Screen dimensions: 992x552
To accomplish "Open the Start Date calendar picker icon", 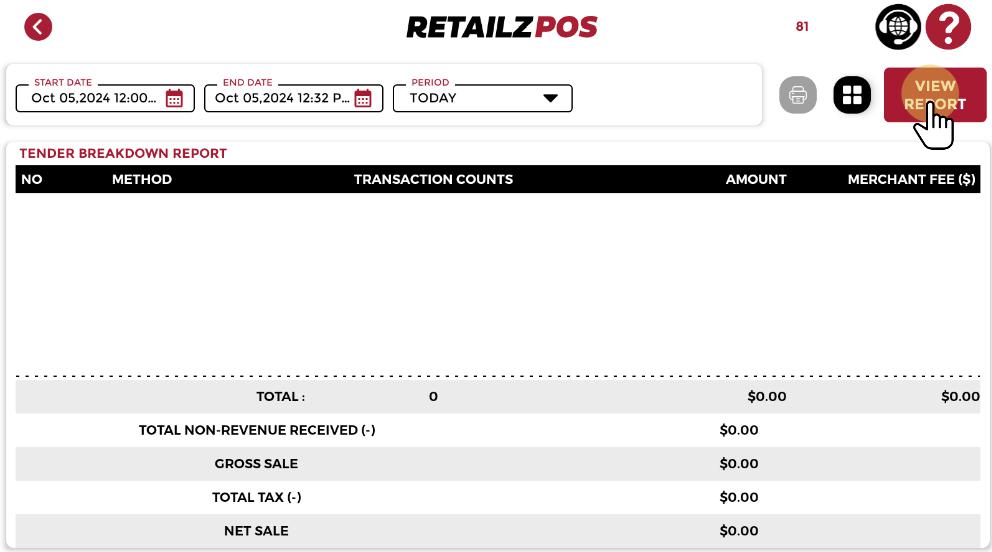I will click(x=174, y=98).
